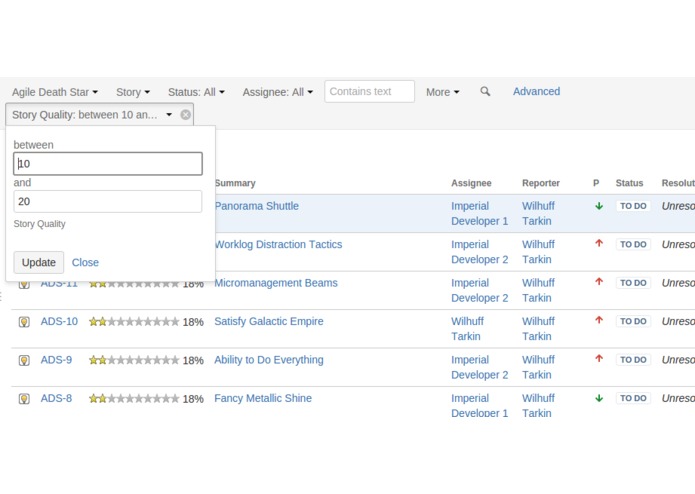The width and height of the screenshot is (695, 494).
Task: Open issue ADS-8
Action: [x=56, y=398]
